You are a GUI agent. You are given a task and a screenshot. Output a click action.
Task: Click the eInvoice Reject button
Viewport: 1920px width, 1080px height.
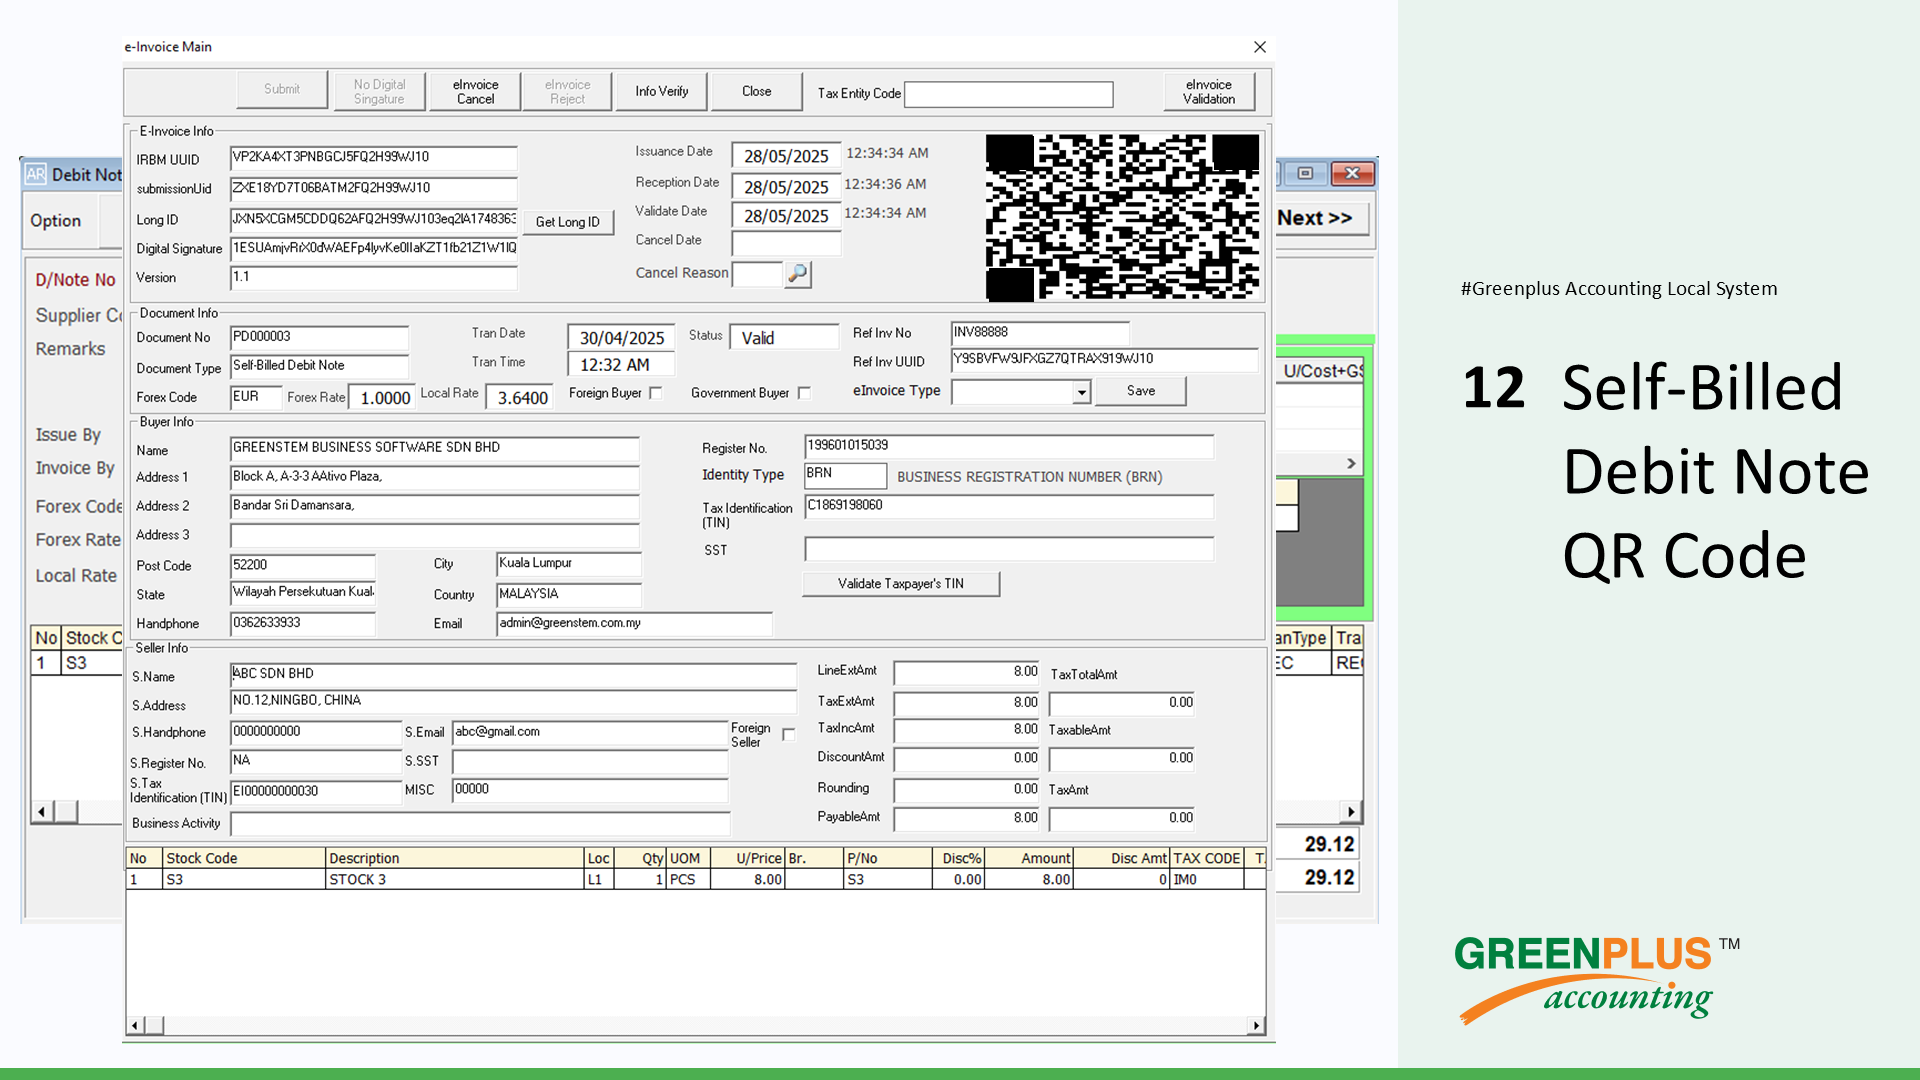coord(567,91)
